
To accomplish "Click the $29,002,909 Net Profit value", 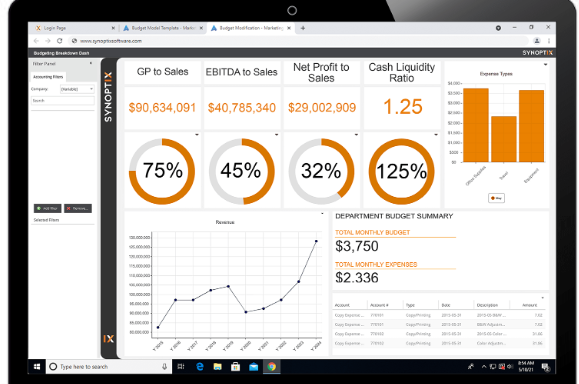I will tap(322, 108).
